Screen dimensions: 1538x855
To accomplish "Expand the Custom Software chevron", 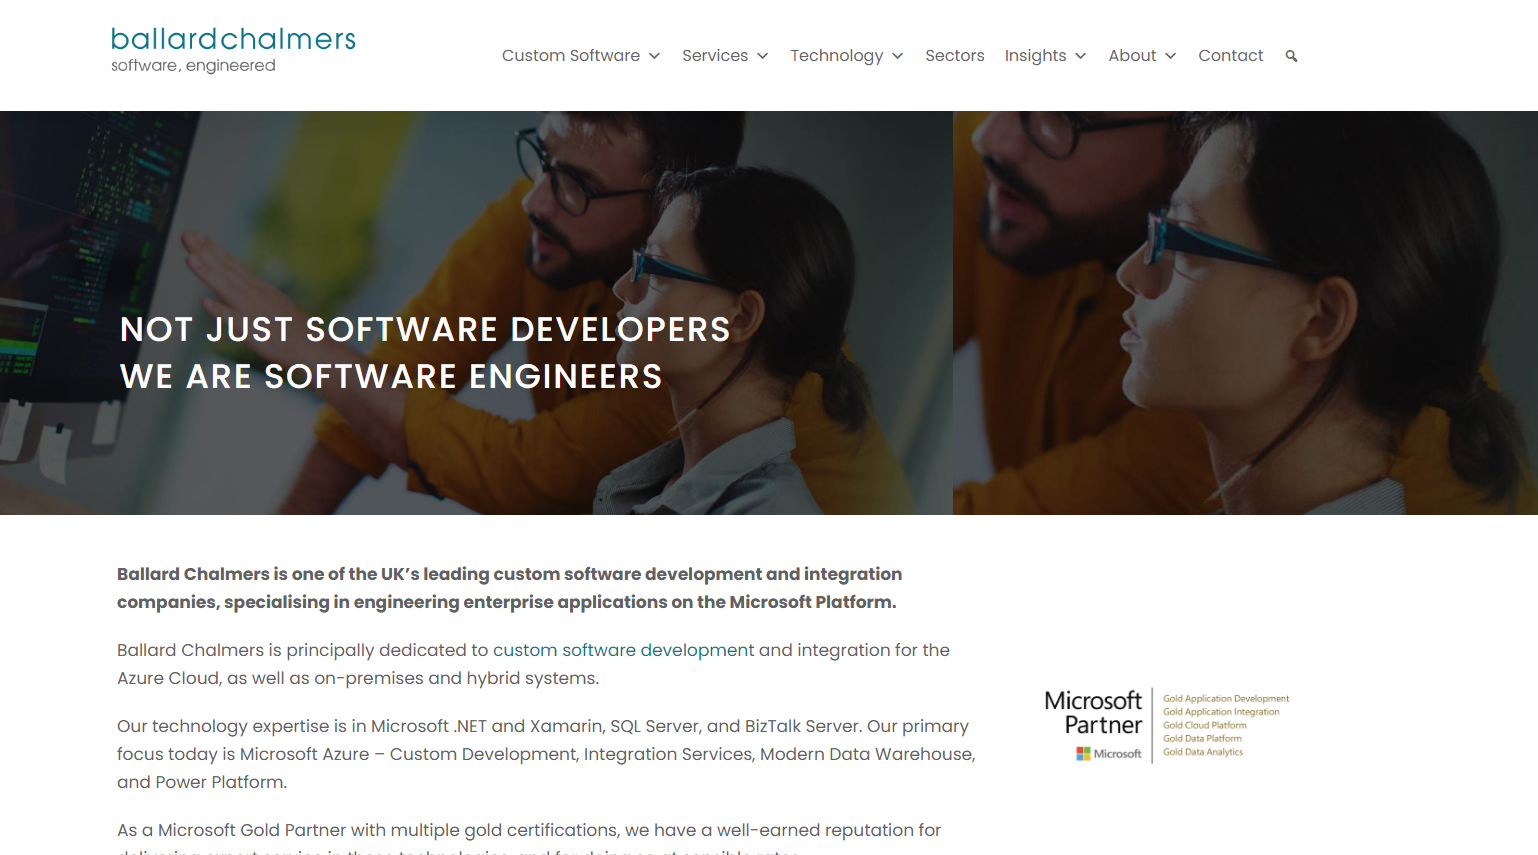I will [655, 56].
